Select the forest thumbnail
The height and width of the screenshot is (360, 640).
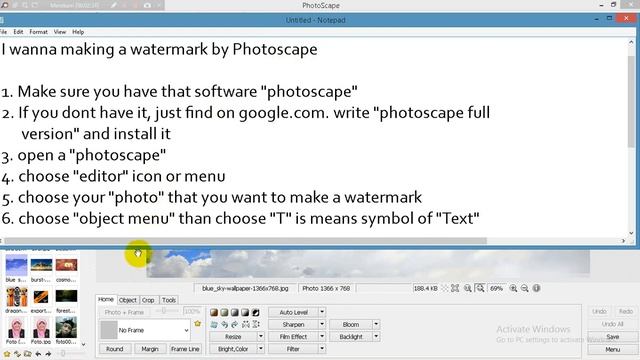click(x=66, y=297)
